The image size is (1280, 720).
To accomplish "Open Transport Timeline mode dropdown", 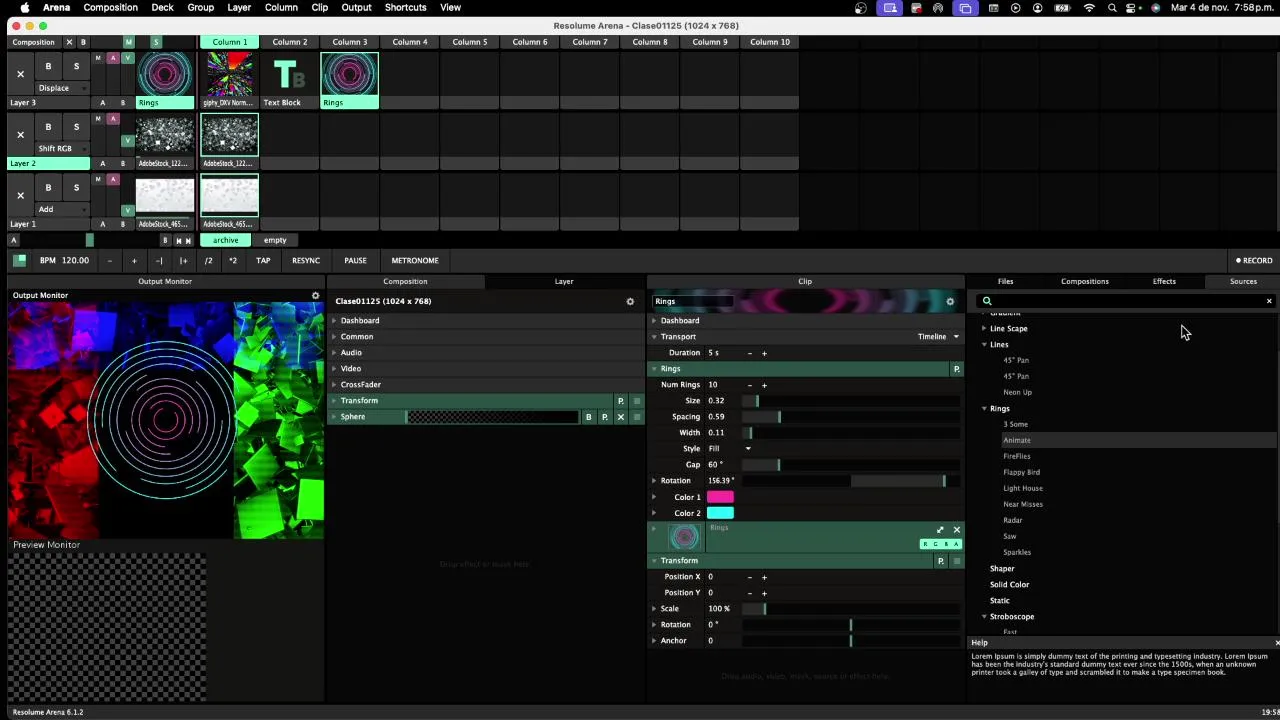I will tap(938, 337).
